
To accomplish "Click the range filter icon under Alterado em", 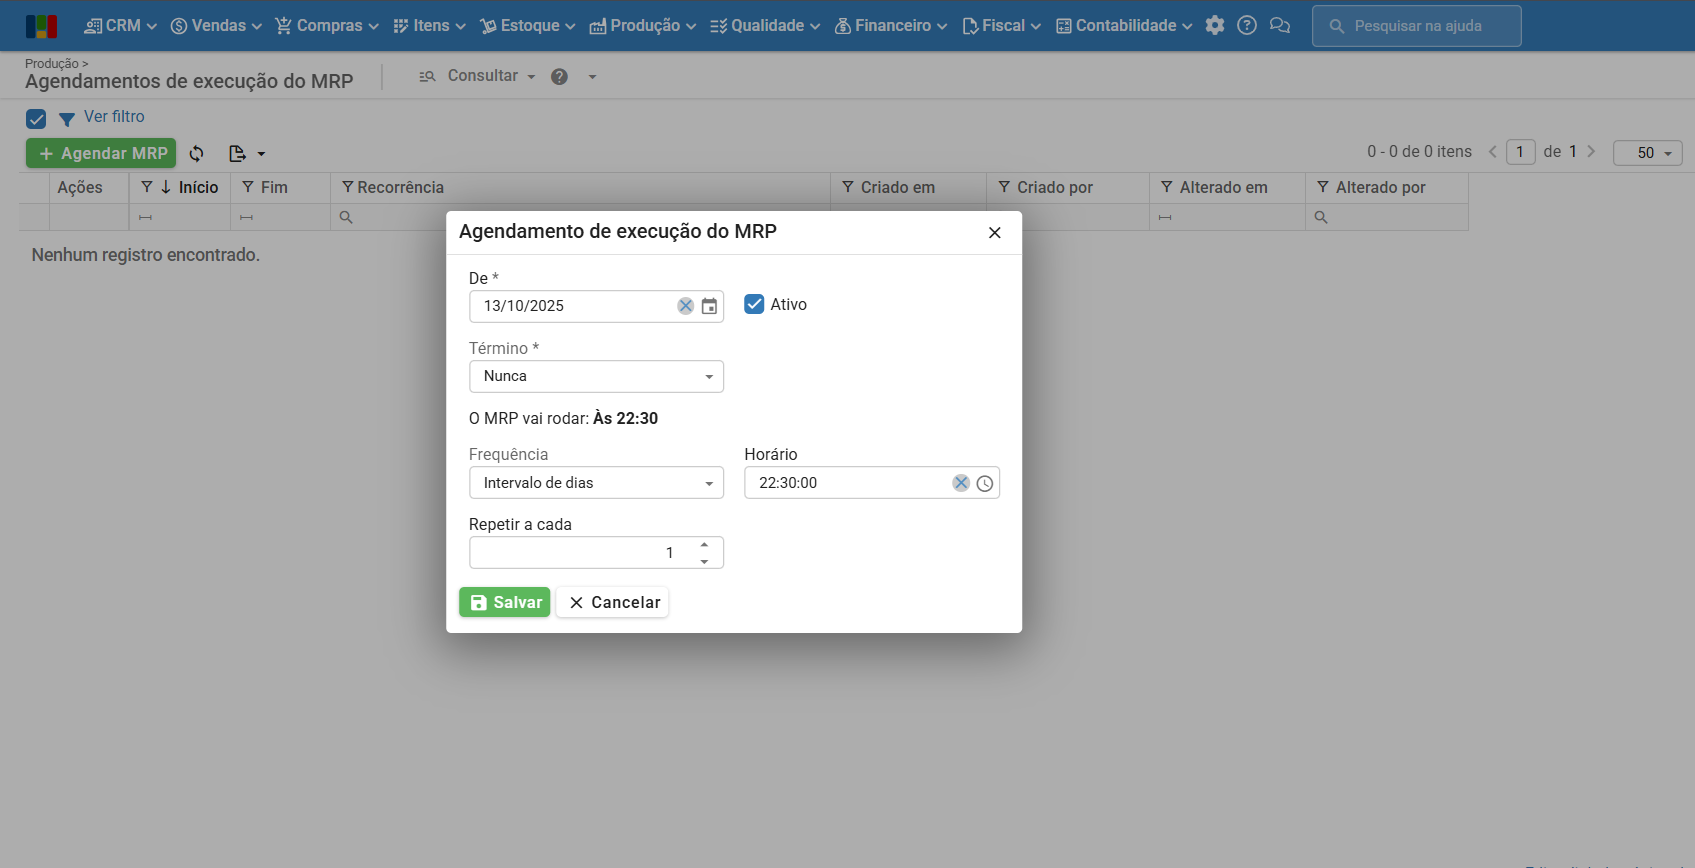I will [x=1165, y=217].
